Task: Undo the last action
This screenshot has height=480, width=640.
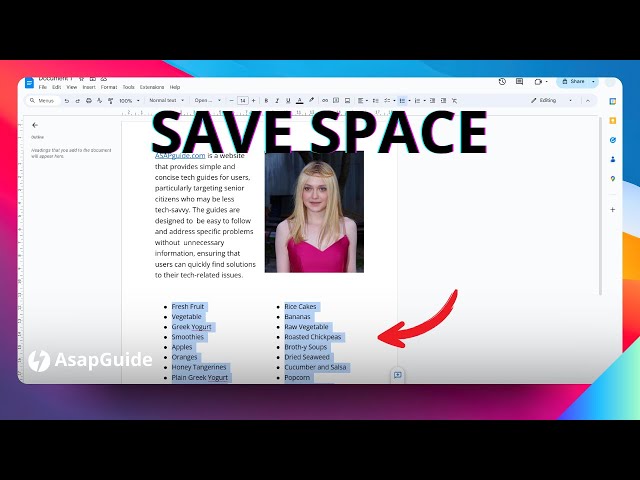Action: tap(67, 100)
